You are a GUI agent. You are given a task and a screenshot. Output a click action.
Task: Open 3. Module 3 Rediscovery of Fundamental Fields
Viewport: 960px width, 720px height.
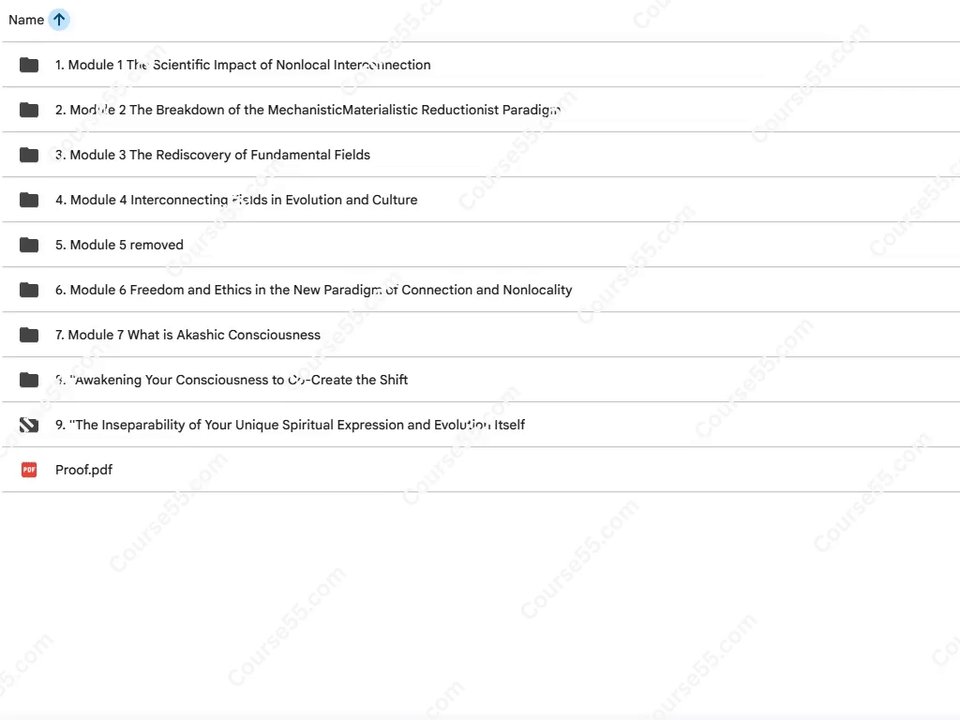pos(212,155)
